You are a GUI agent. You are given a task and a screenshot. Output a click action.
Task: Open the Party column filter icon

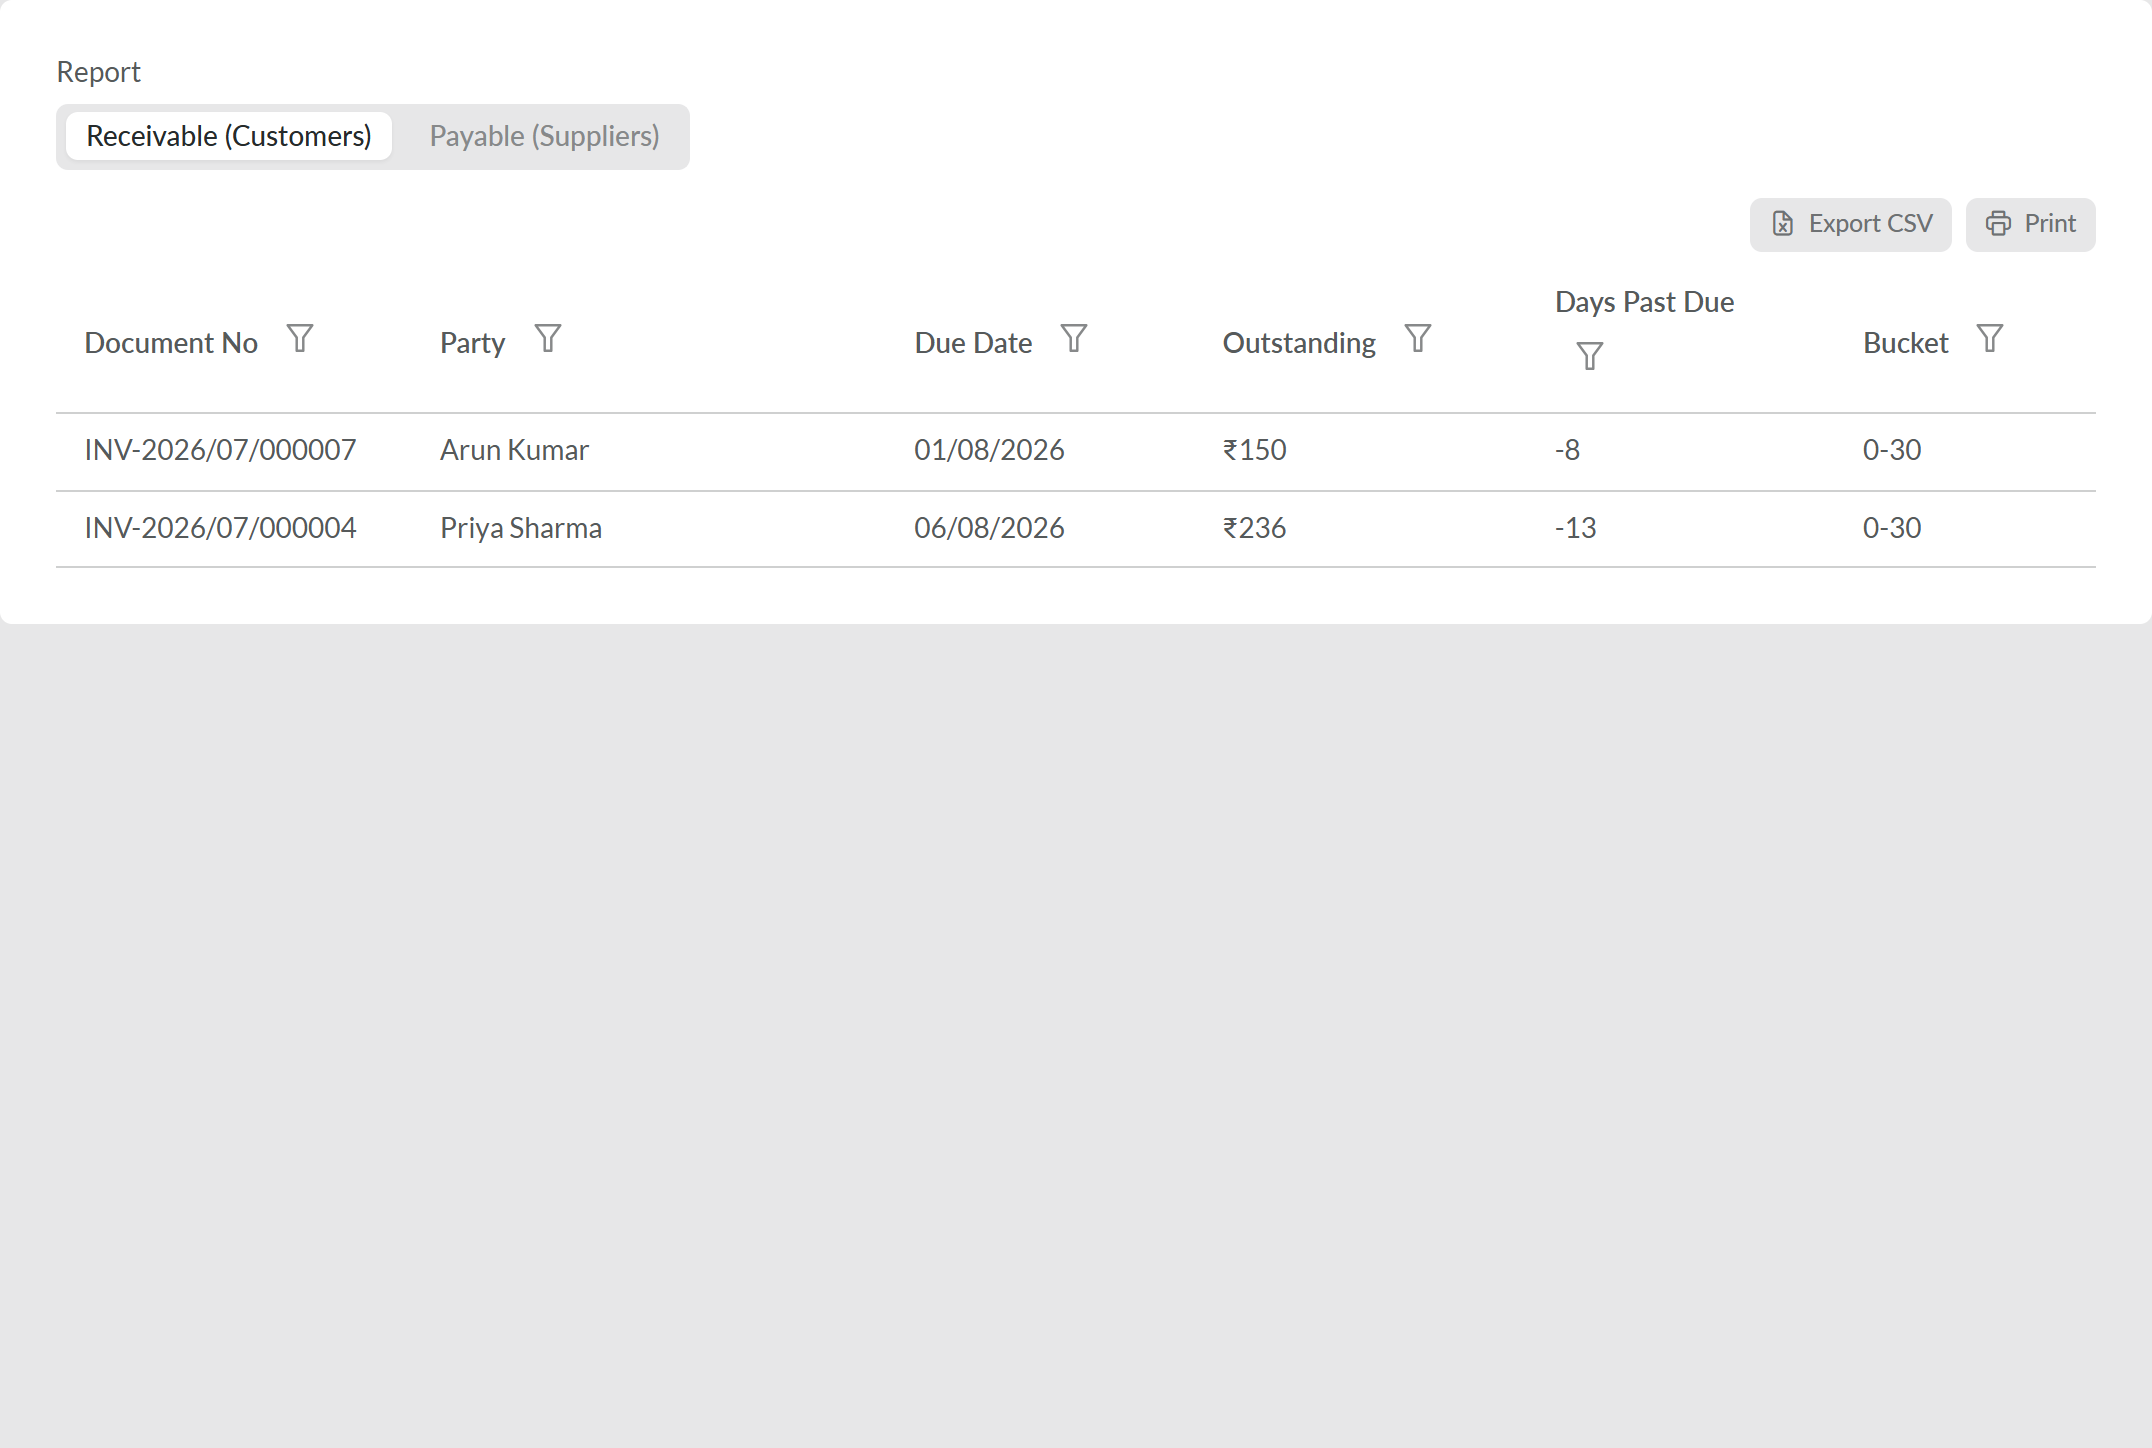coord(548,339)
